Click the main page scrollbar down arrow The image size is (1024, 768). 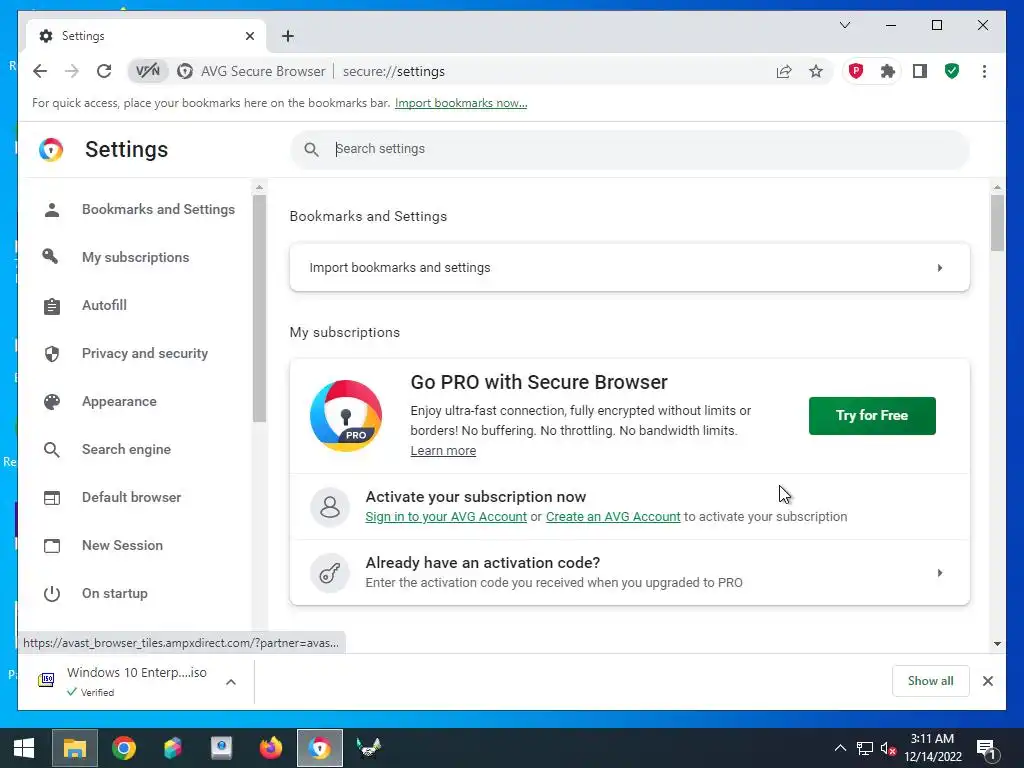point(997,643)
